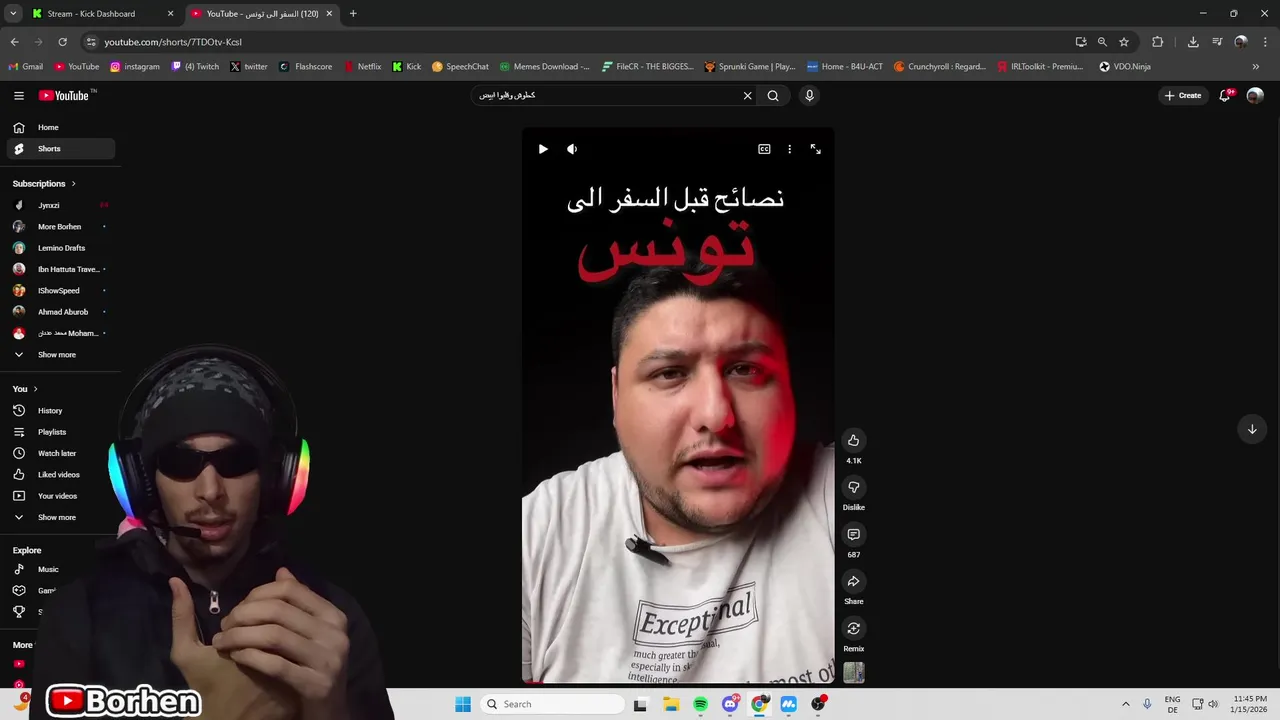
Task: Bookmark this page with star icon
Action: (x=1124, y=42)
